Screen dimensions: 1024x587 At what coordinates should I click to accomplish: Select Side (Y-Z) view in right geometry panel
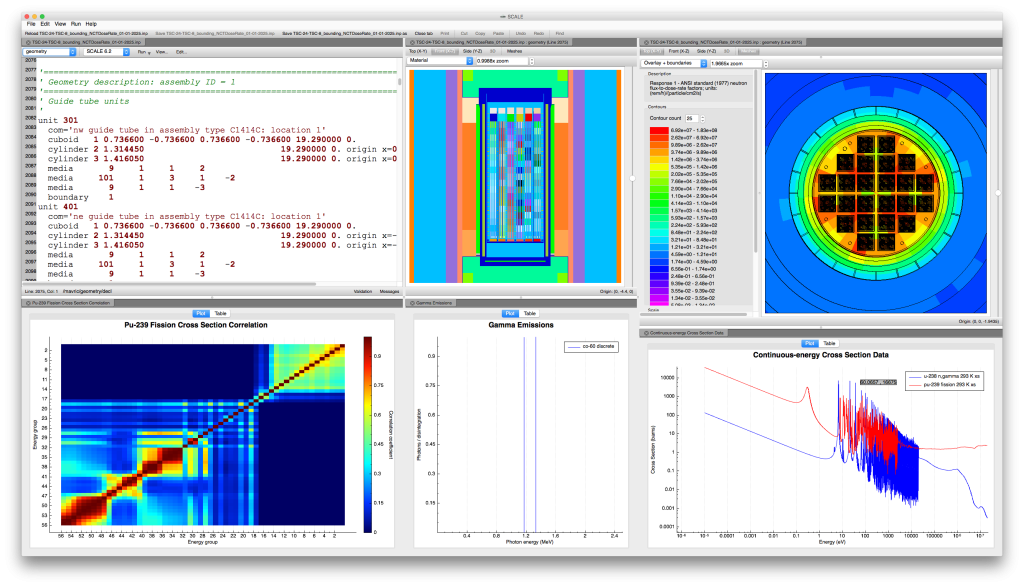706,51
